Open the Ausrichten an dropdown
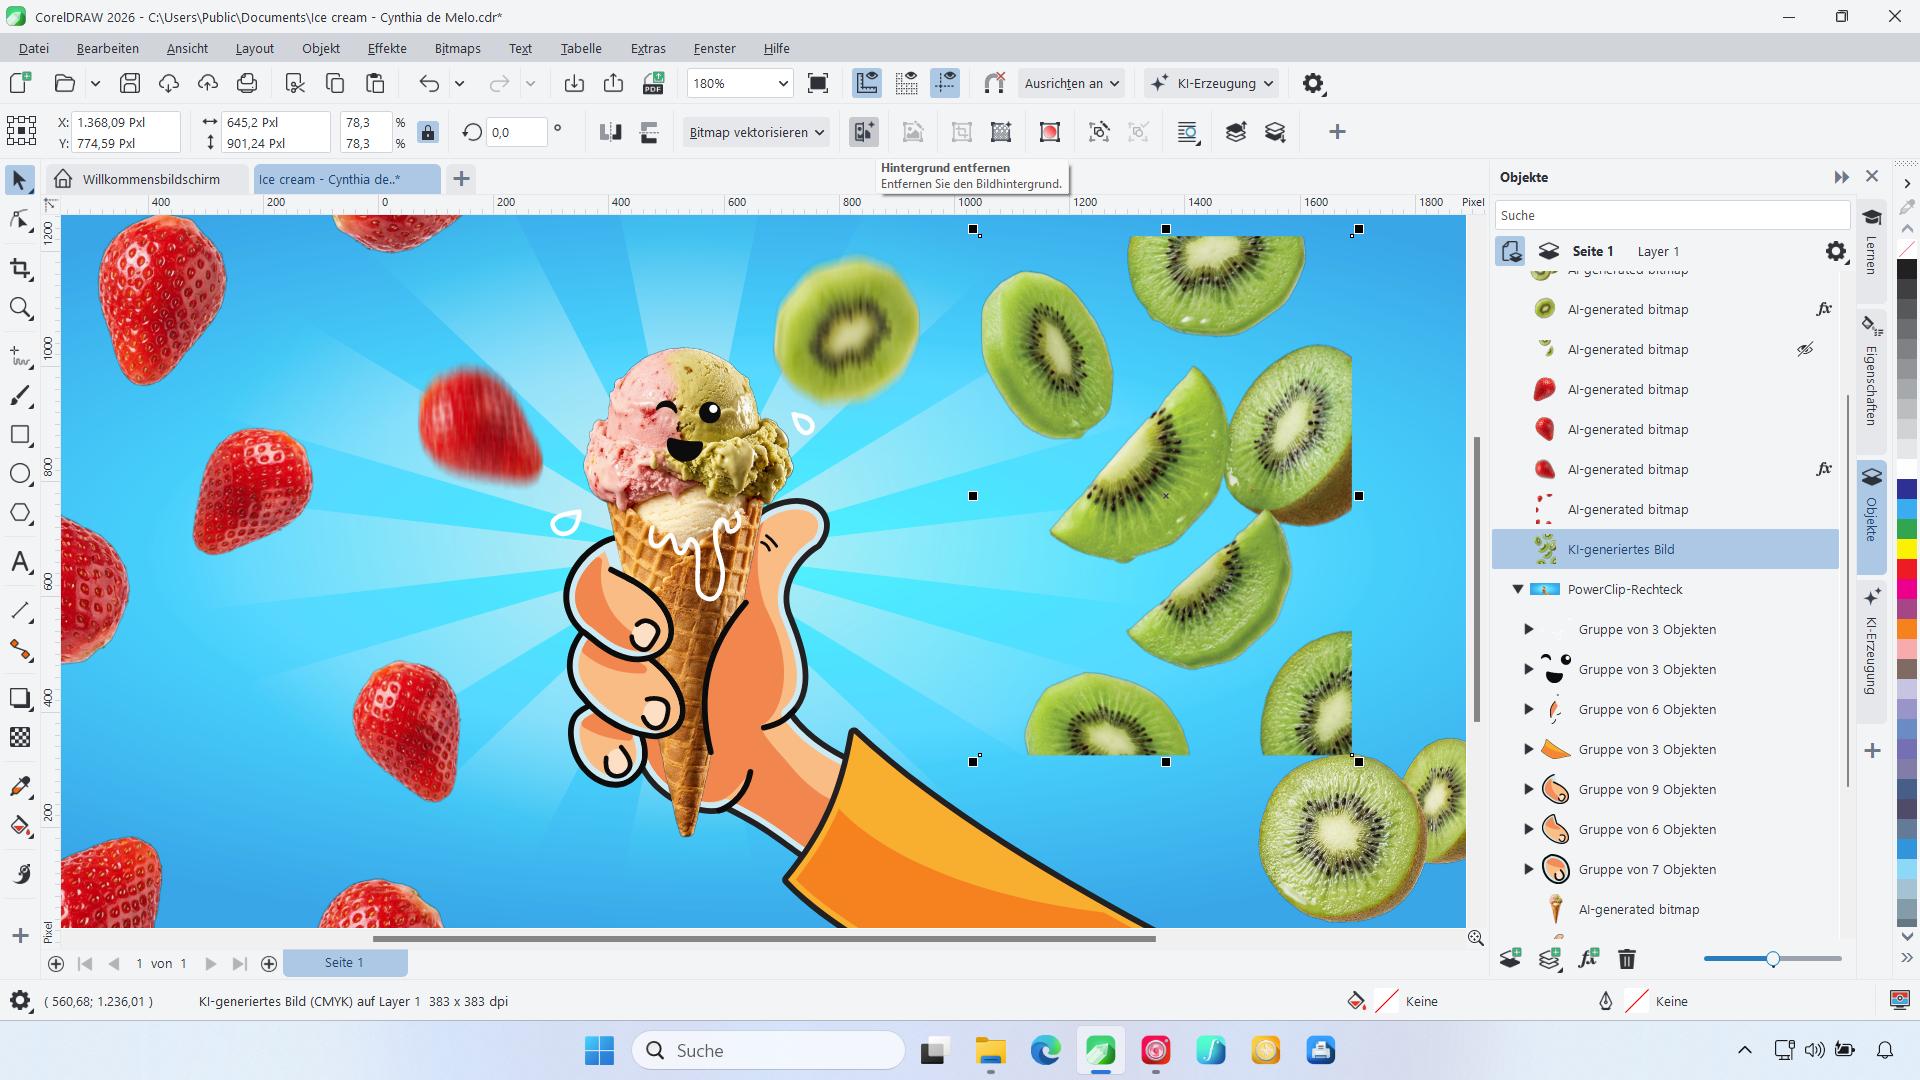1920x1080 pixels. click(1070, 83)
